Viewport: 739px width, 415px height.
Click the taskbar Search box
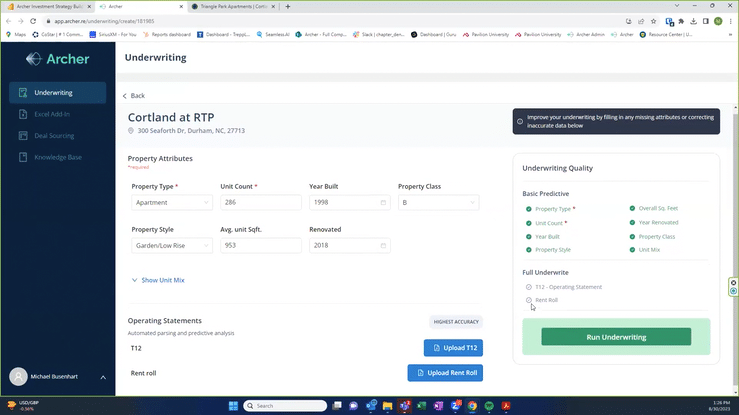(x=285, y=406)
